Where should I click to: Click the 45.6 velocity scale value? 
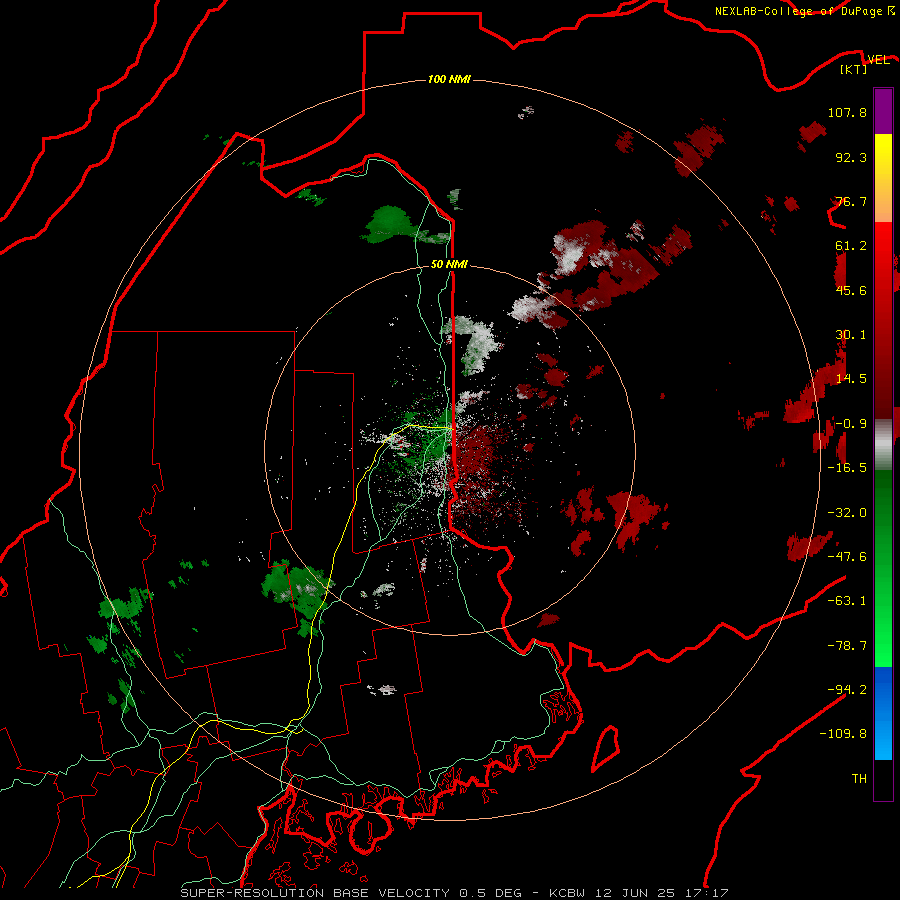pos(851,290)
